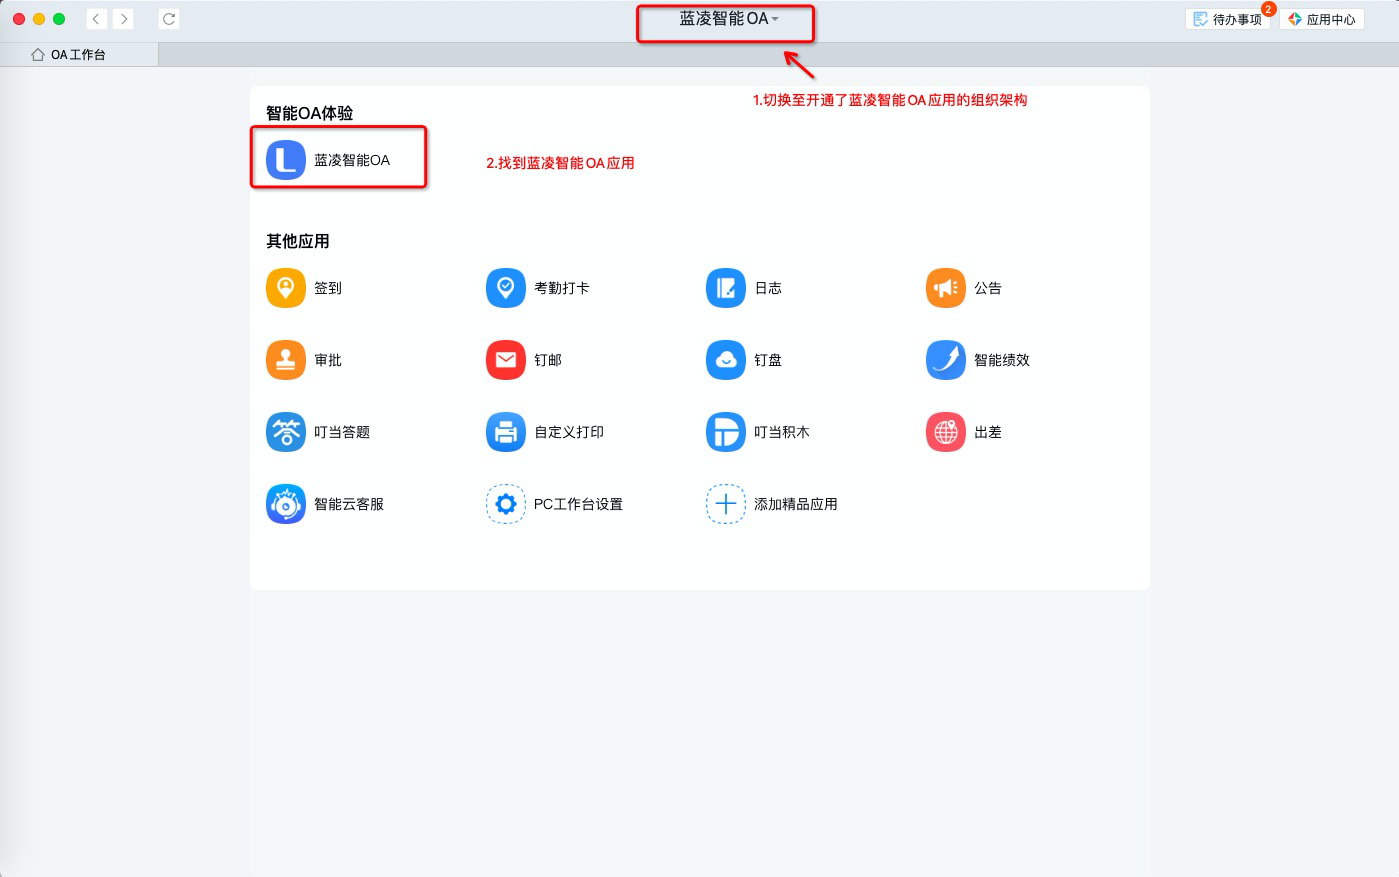Launch the 叮当积木 app icon

pyautogui.click(x=726, y=432)
